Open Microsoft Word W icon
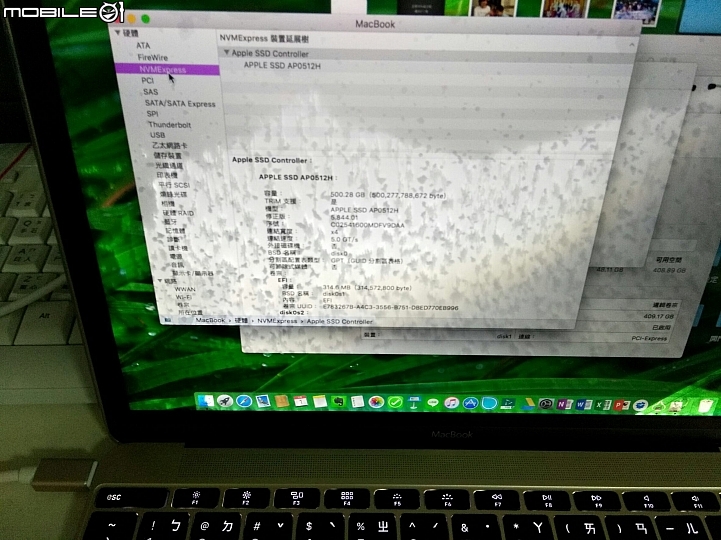The width and height of the screenshot is (721, 540). [584, 405]
